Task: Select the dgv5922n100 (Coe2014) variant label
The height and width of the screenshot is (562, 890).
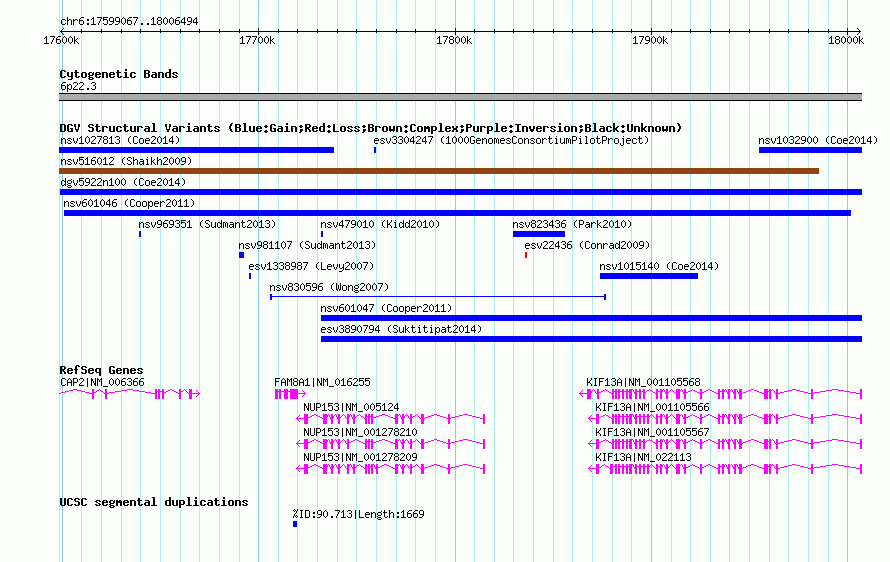Action: click(x=123, y=182)
